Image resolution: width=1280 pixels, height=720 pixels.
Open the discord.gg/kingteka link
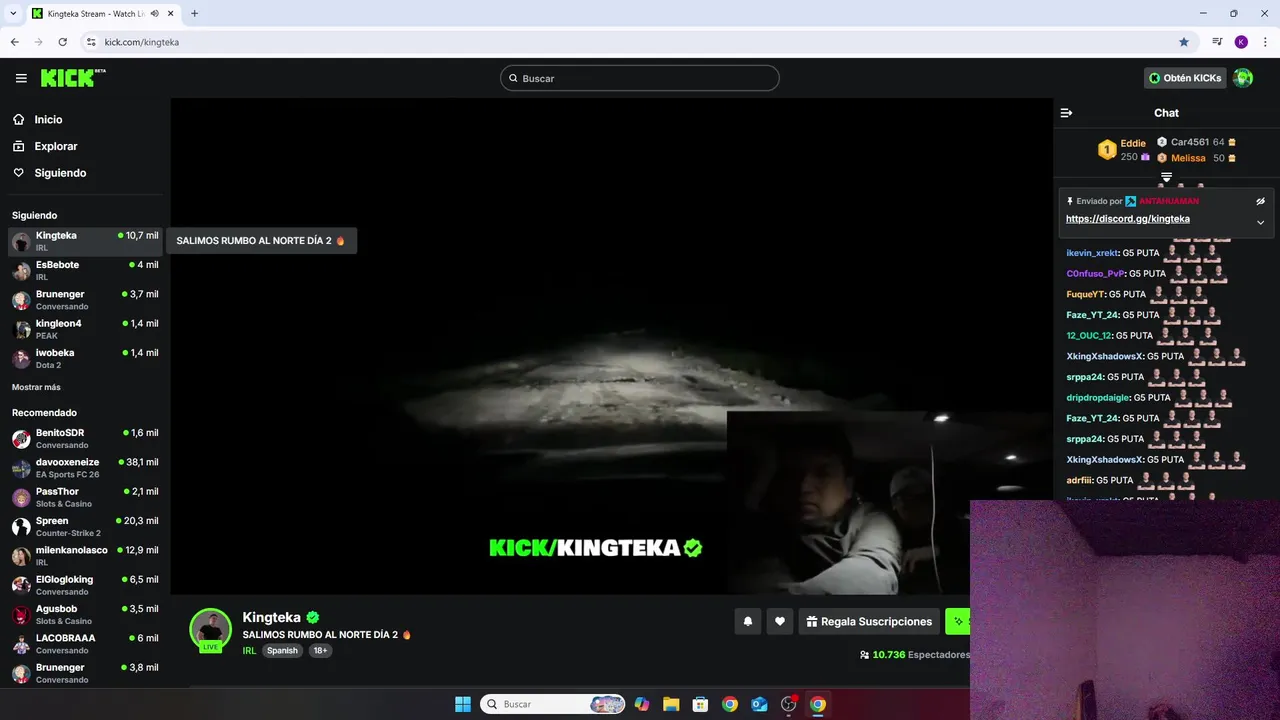(x=1128, y=219)
